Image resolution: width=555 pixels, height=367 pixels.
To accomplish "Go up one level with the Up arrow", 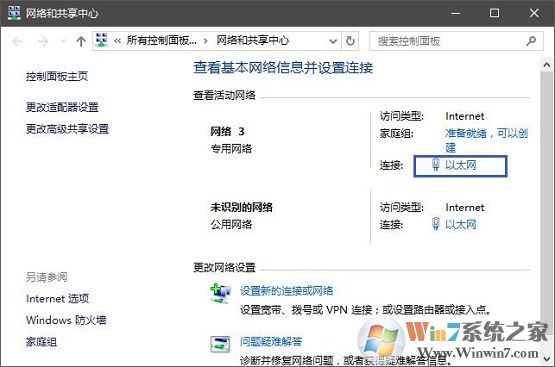I will 81,41.
